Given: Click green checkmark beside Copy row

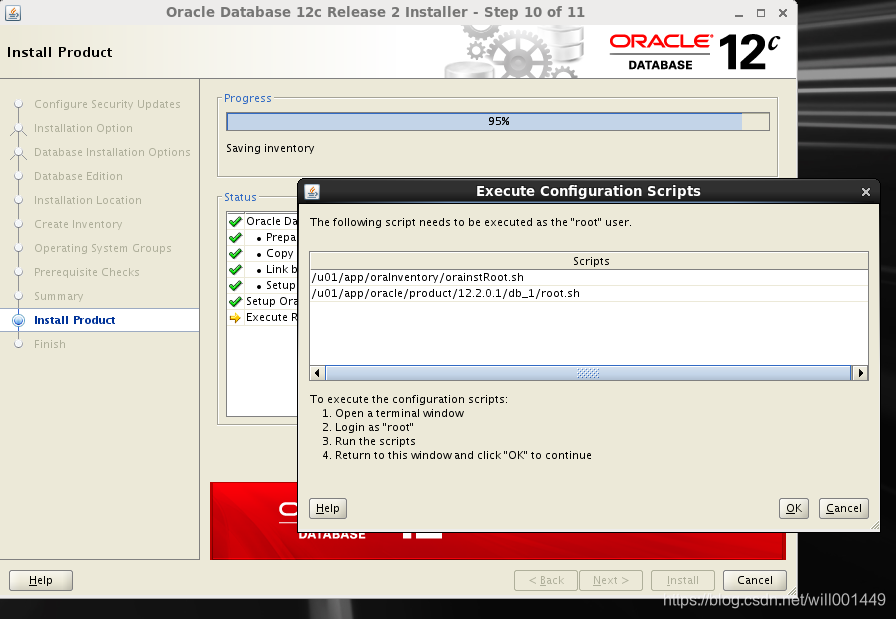Looking at the screenshot, I should point(235,253).
